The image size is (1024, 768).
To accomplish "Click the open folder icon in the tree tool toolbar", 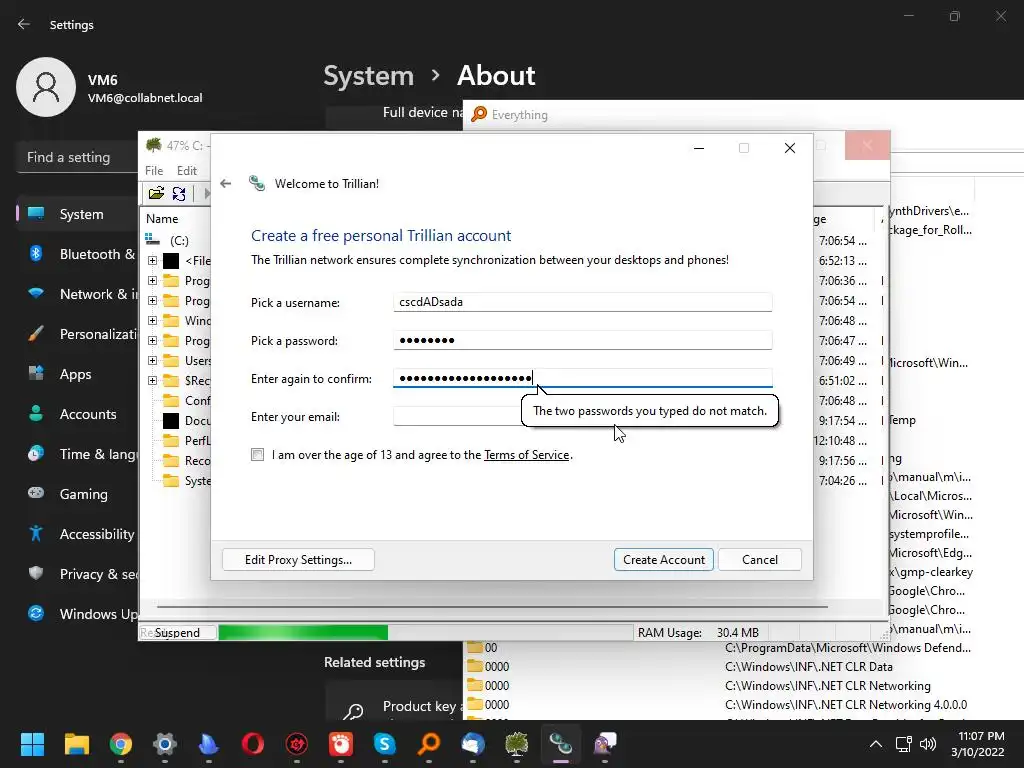I will coord(156,193).
